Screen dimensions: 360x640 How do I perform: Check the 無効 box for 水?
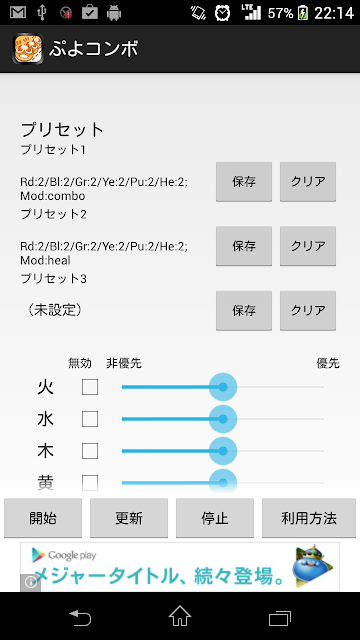[x=90, y=419]
